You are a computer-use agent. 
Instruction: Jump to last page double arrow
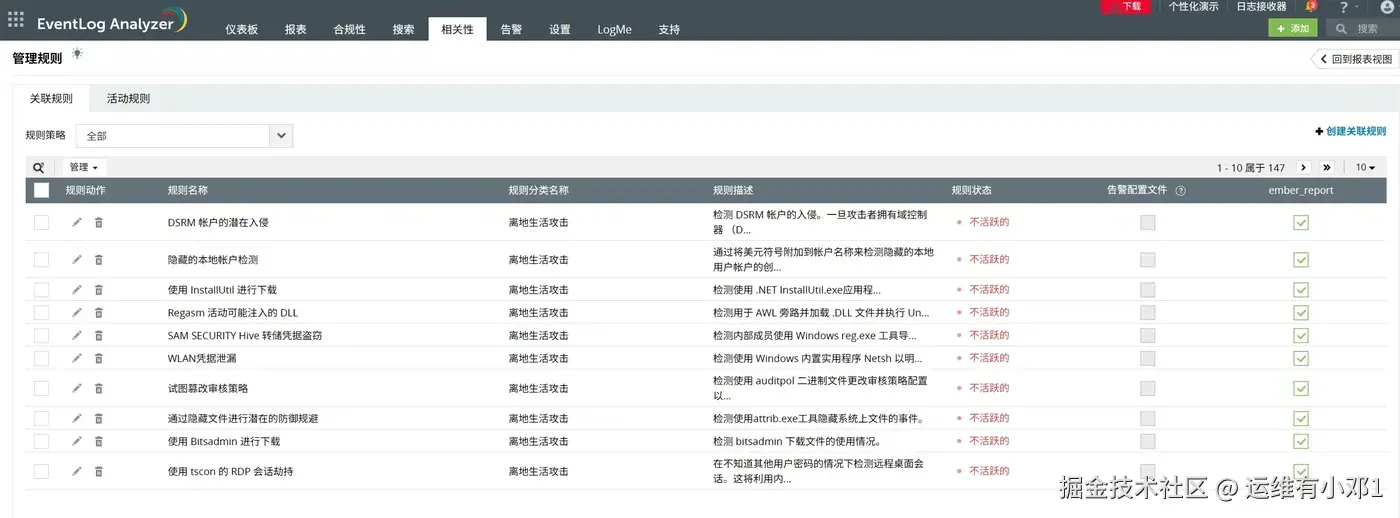[x=1327, y=168]
